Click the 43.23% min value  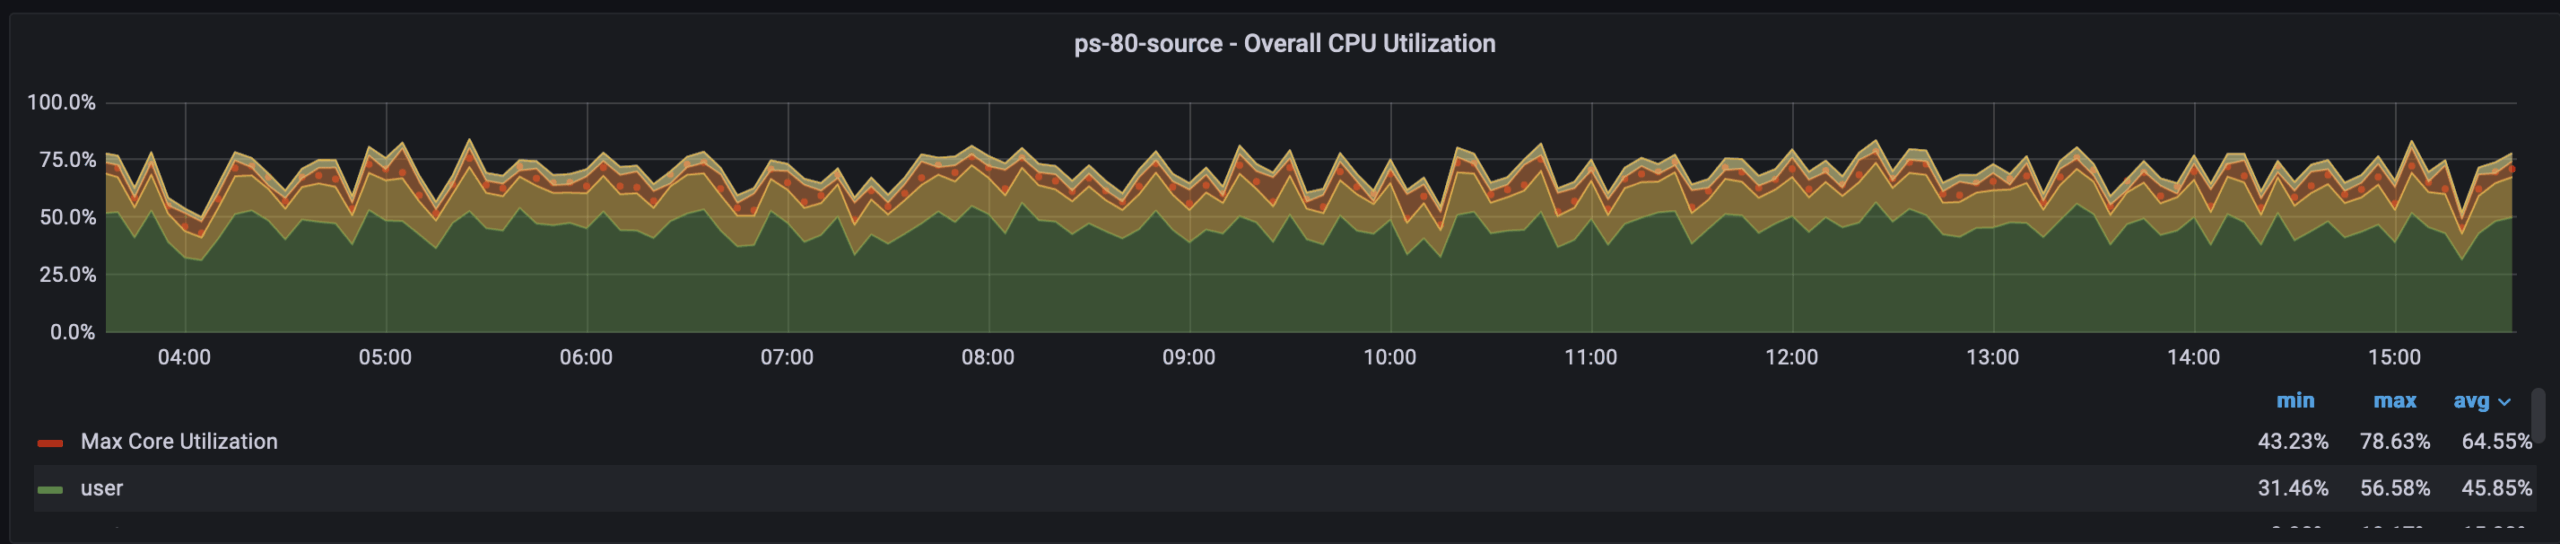2293,441
